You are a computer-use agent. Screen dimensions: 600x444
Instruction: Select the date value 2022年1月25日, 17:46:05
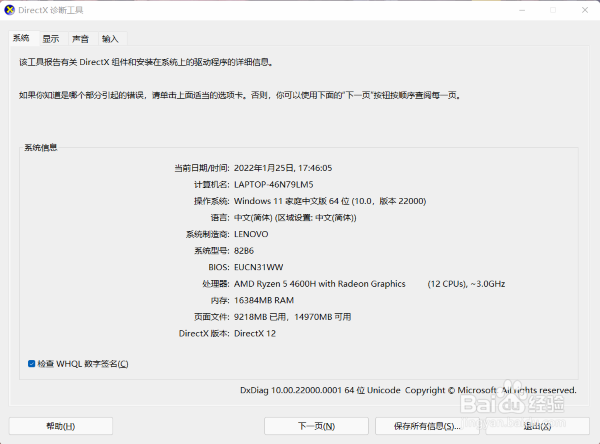(283, 168)
